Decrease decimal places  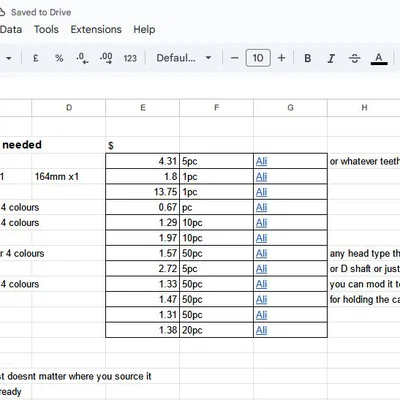[82, 58]
